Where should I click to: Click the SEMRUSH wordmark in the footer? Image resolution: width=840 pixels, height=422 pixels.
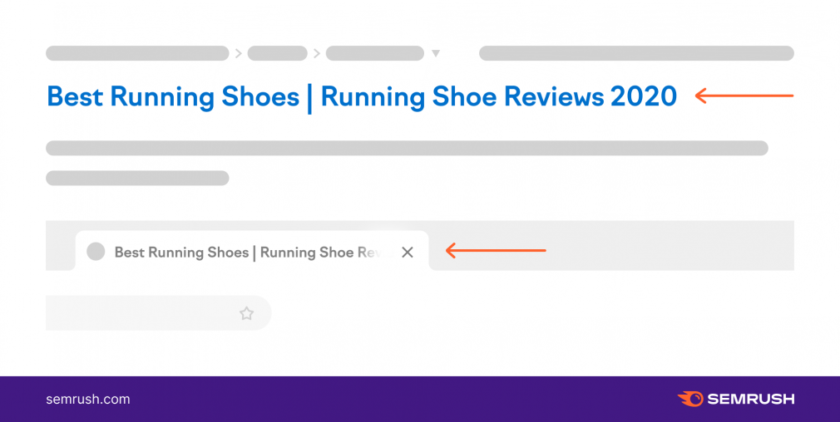(751, 399)
